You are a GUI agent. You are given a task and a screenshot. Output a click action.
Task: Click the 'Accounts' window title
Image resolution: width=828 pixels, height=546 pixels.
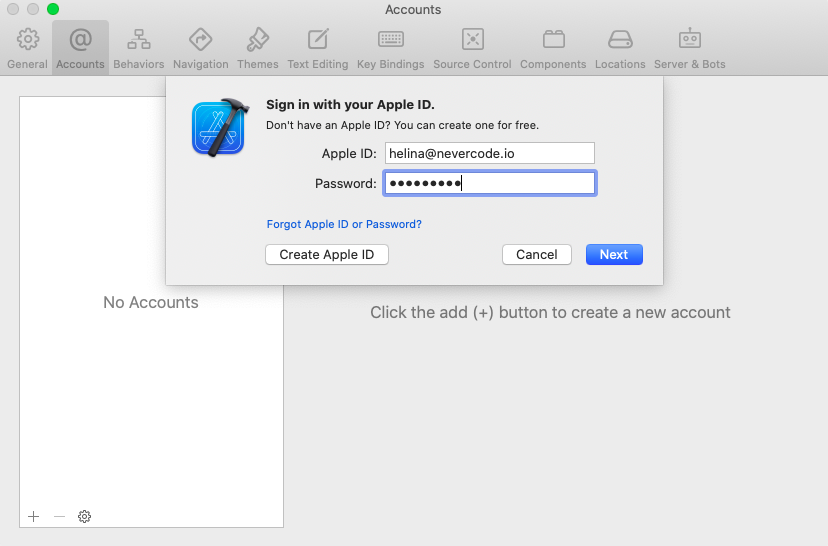coord(413,10)
